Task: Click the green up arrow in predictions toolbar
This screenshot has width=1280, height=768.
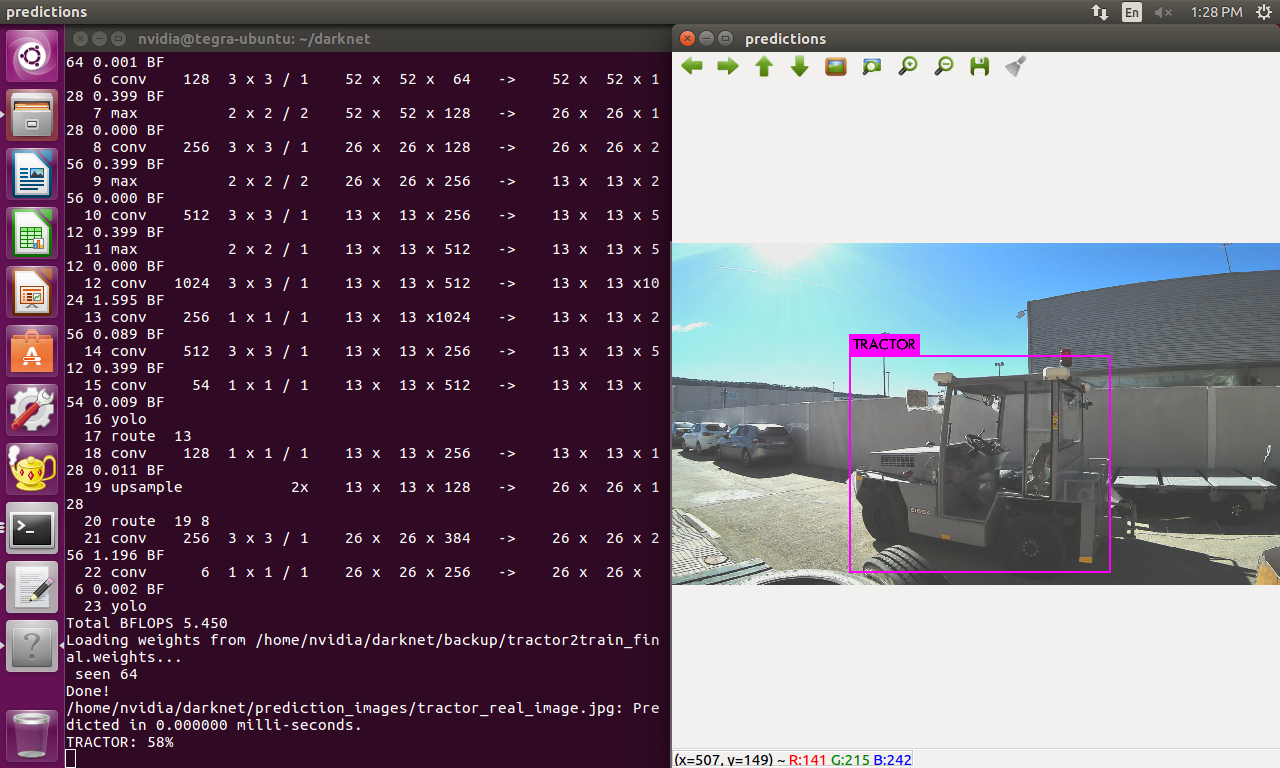Action: pyautogui.click(x=763, y=66)
